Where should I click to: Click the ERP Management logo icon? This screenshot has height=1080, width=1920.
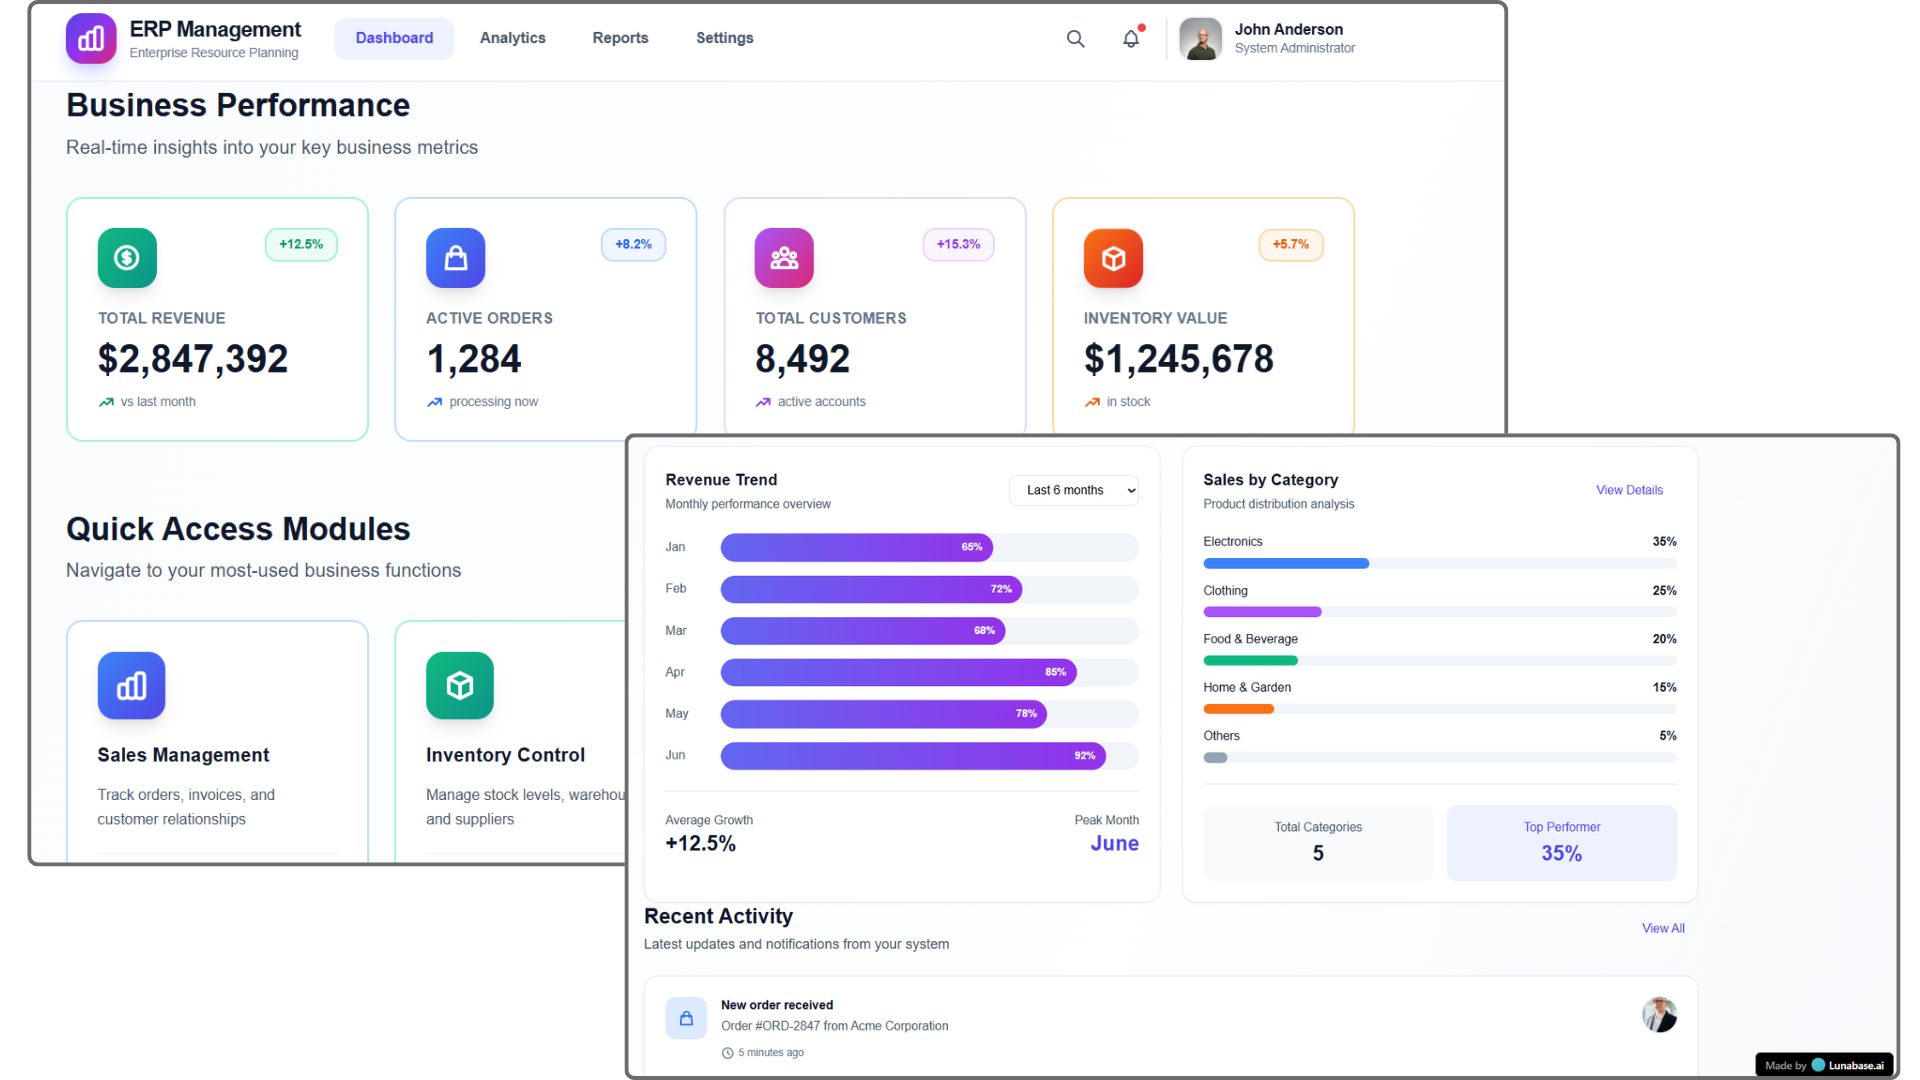click(x=91, y=39)
